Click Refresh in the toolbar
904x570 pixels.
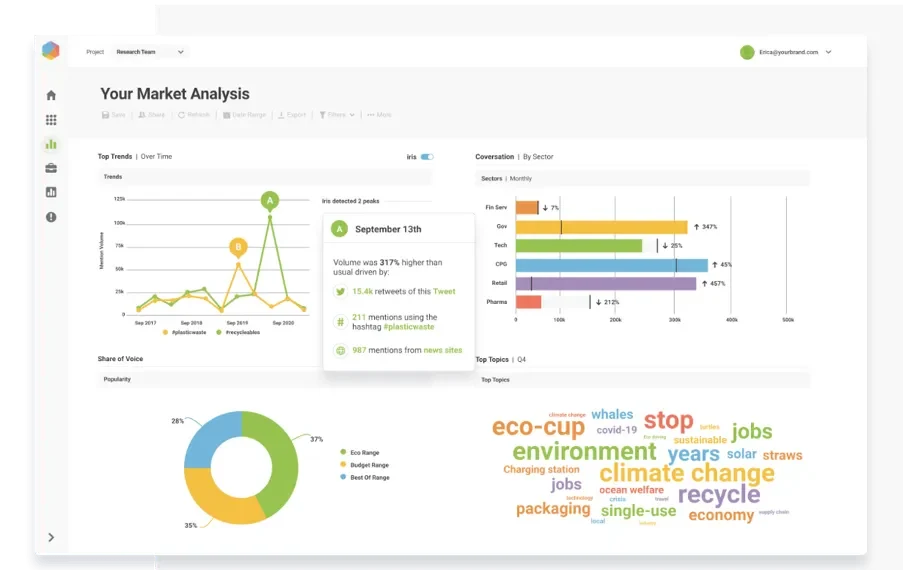click(x=194, y=115)
